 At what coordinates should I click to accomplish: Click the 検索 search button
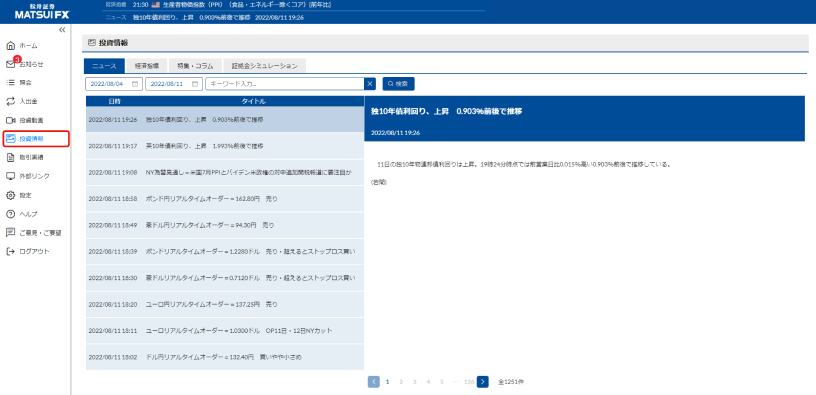tap(398, 84)
